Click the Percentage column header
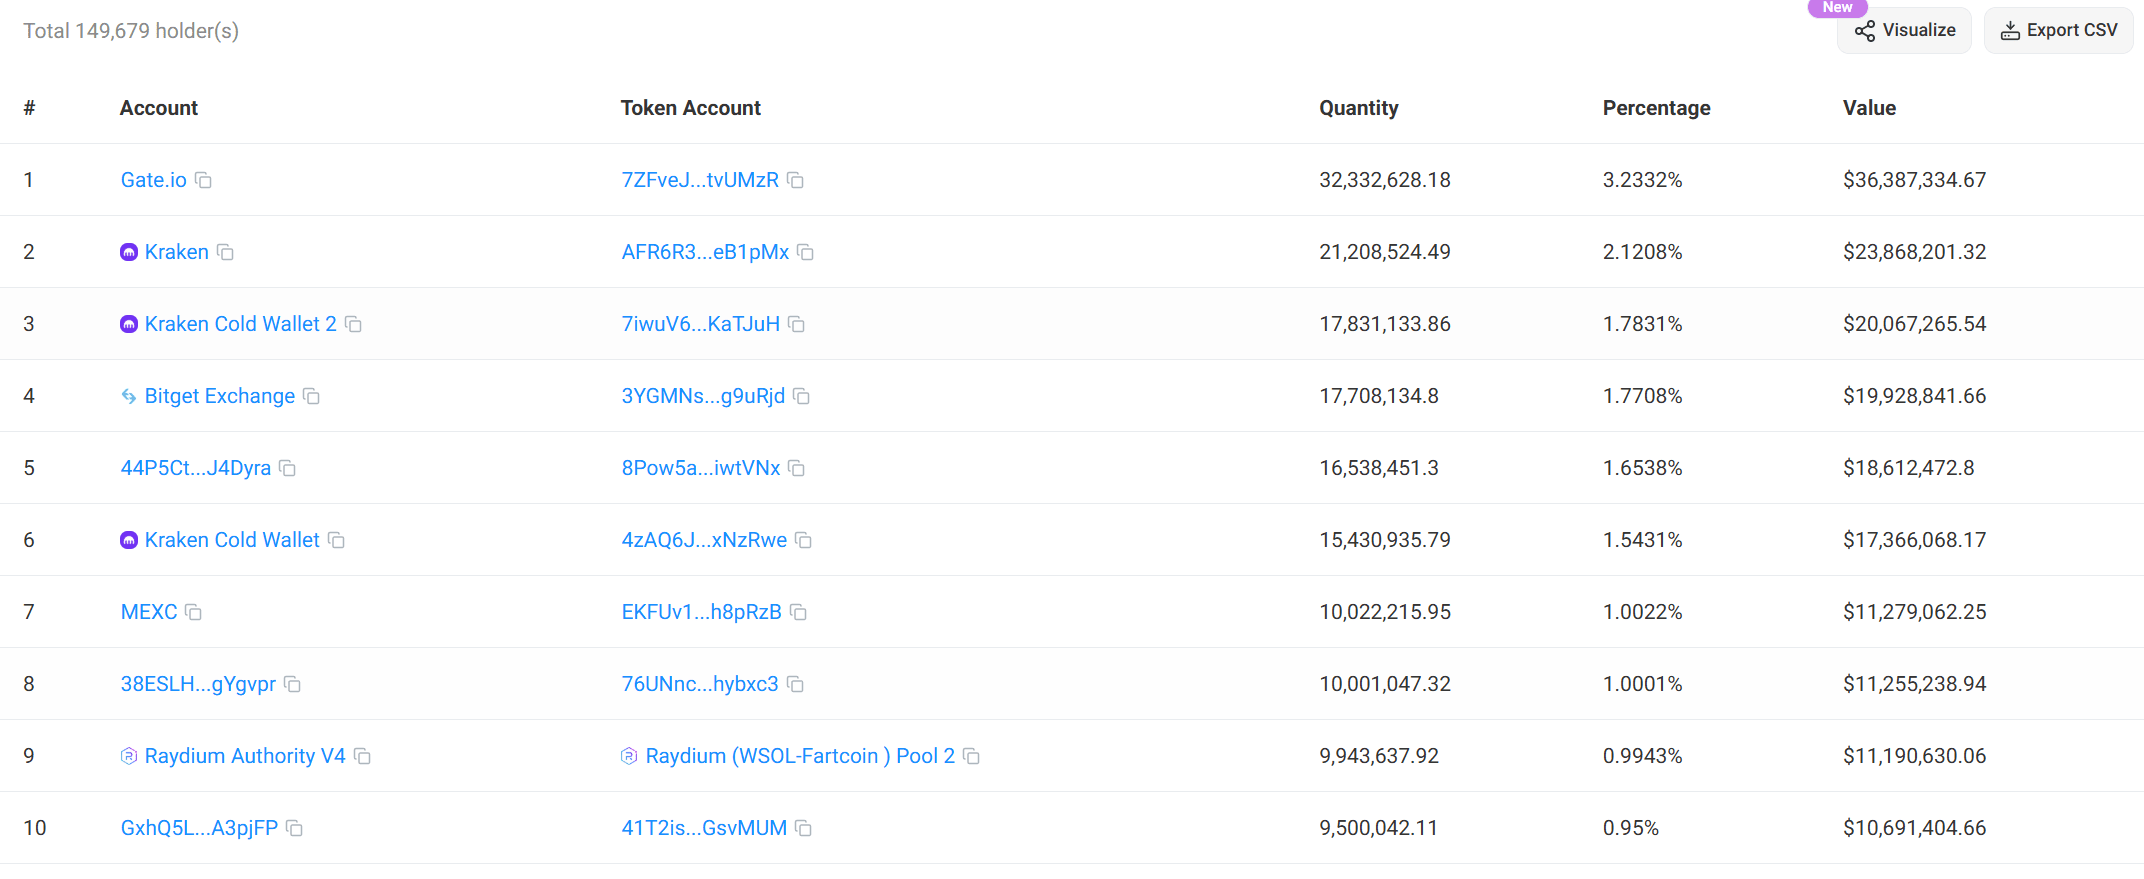 [1657, 108]
